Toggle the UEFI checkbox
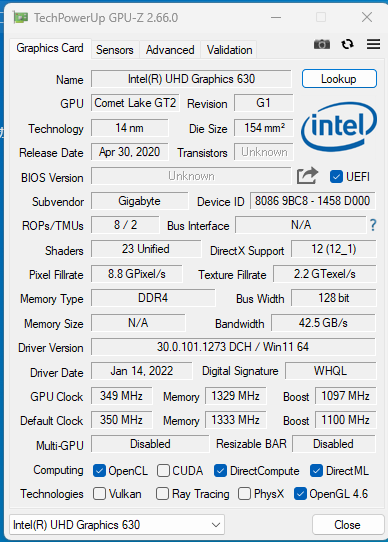 pos(336,177)
